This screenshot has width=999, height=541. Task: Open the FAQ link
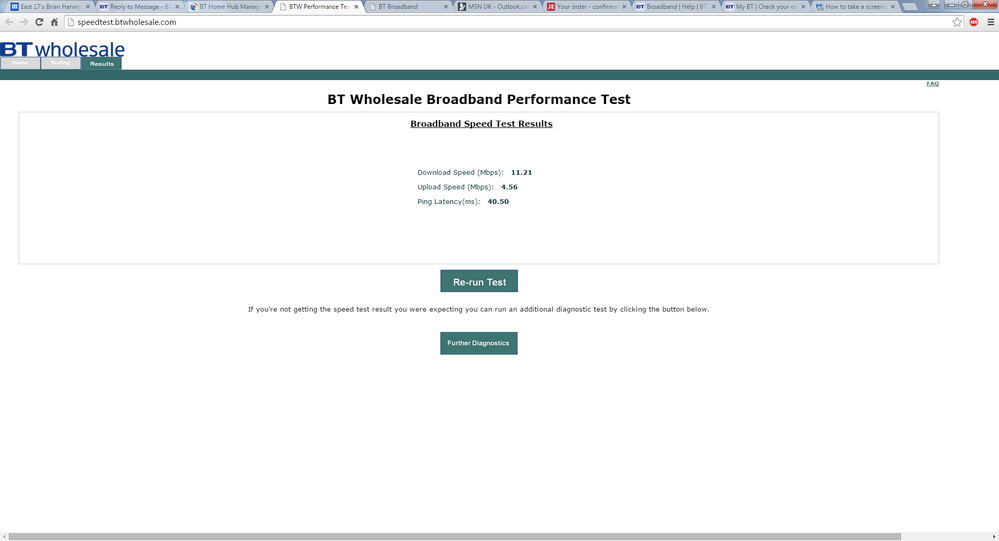tap(933, 83)
